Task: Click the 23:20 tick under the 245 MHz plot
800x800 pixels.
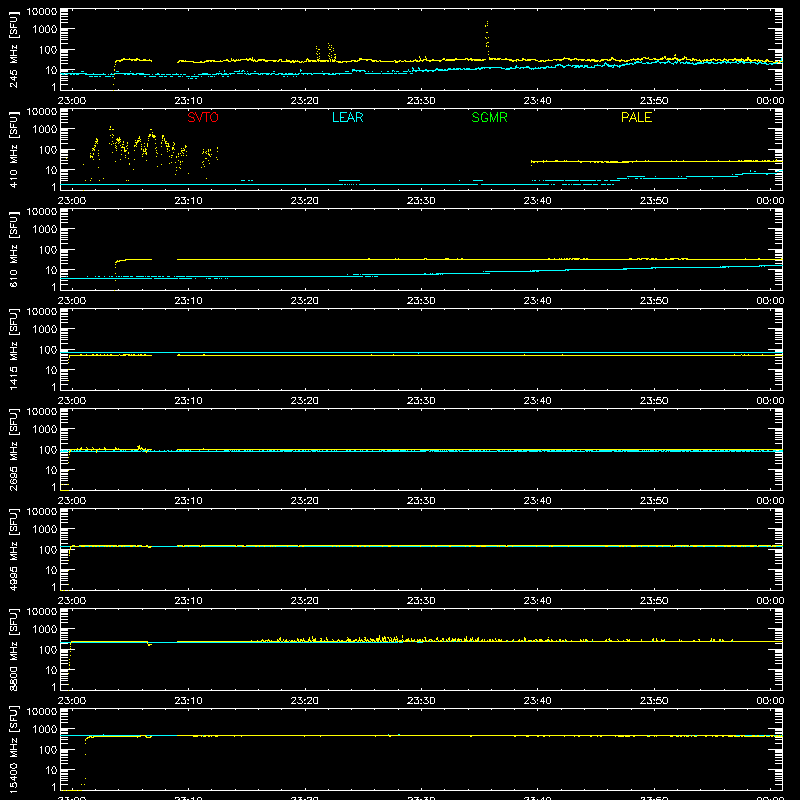Action: pos(305,101)
